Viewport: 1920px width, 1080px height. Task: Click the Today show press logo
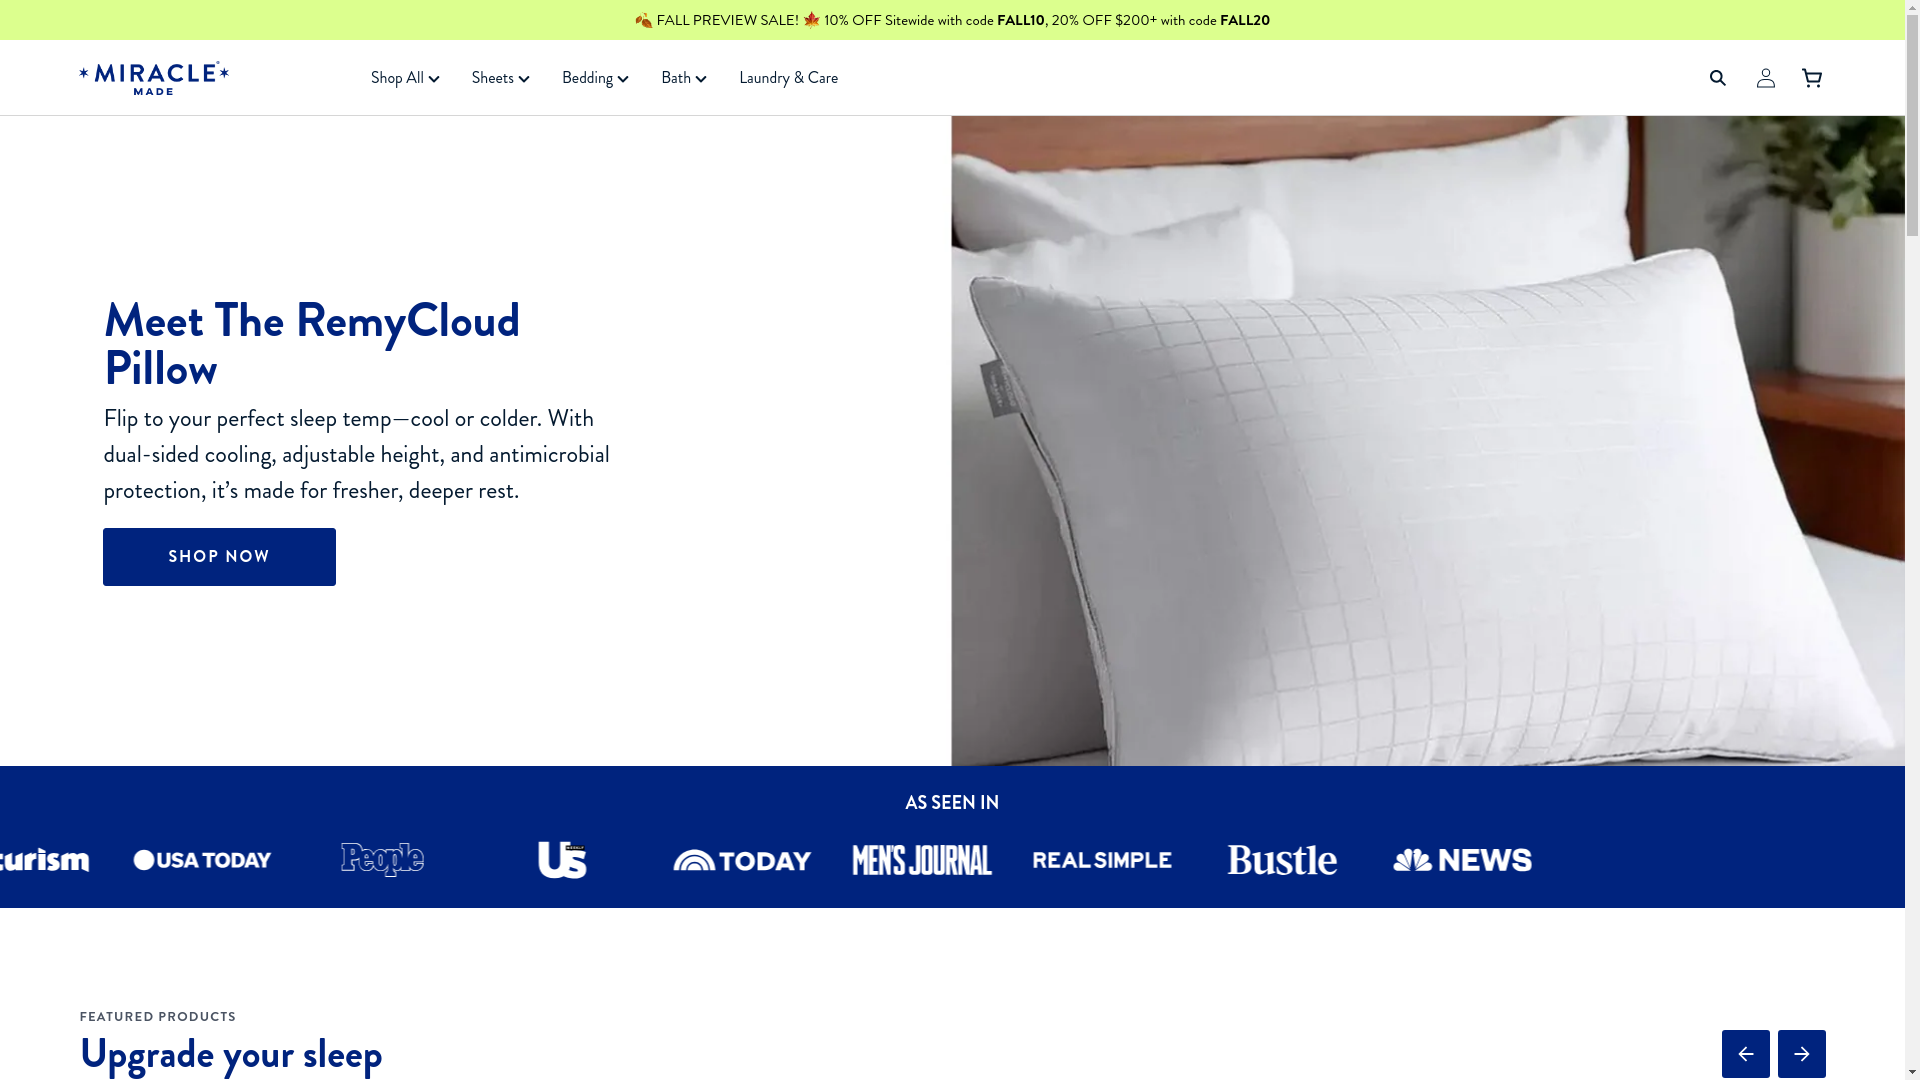(x=741, y=859)
